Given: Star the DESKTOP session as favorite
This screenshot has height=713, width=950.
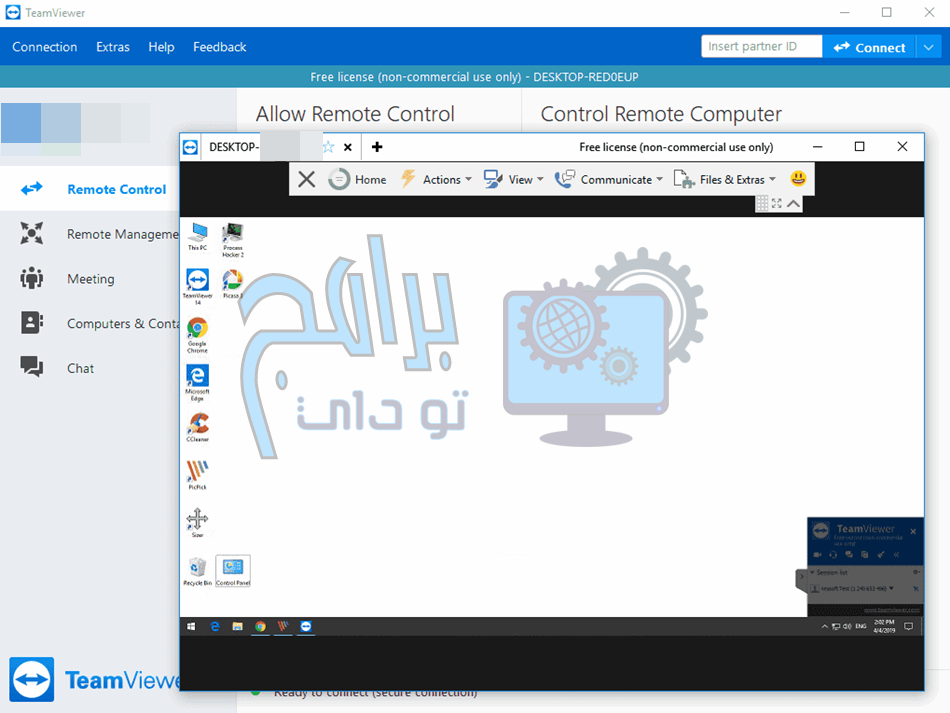Looking at the screenshot, I should click(x=329, y=147).
